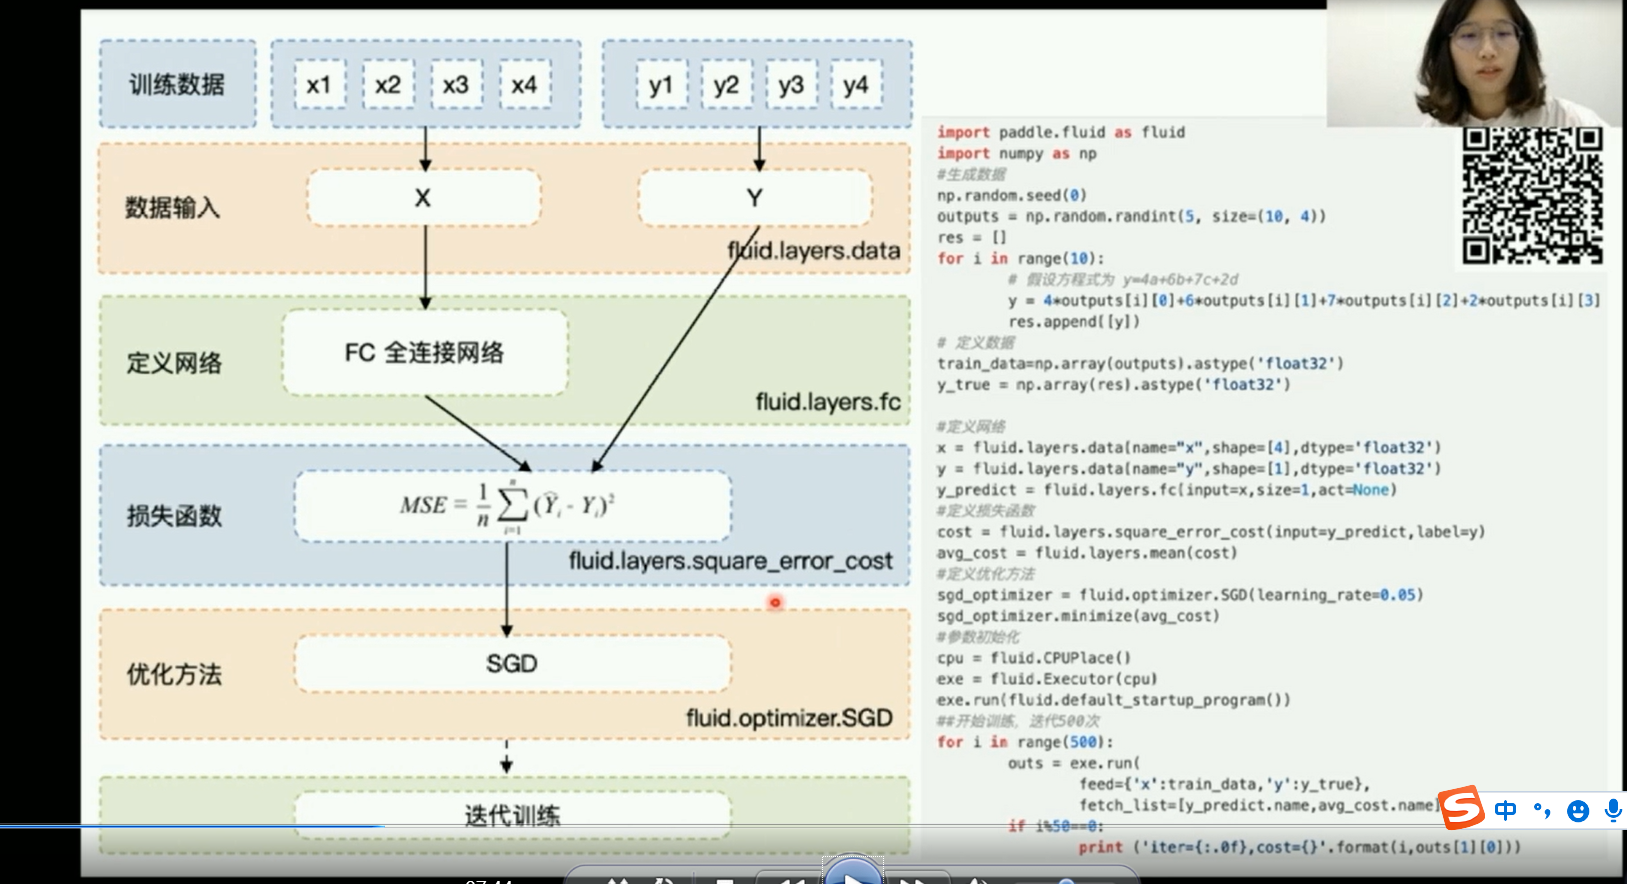
Task: Toggle Chinese input mode 中 icon
Action: tap(1505, 810)
